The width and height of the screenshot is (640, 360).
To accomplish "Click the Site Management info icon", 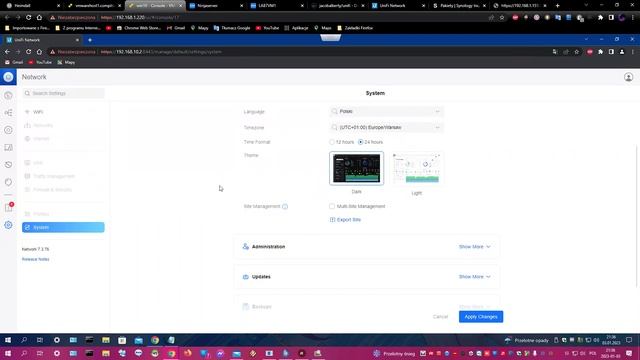I will (285, 207).
